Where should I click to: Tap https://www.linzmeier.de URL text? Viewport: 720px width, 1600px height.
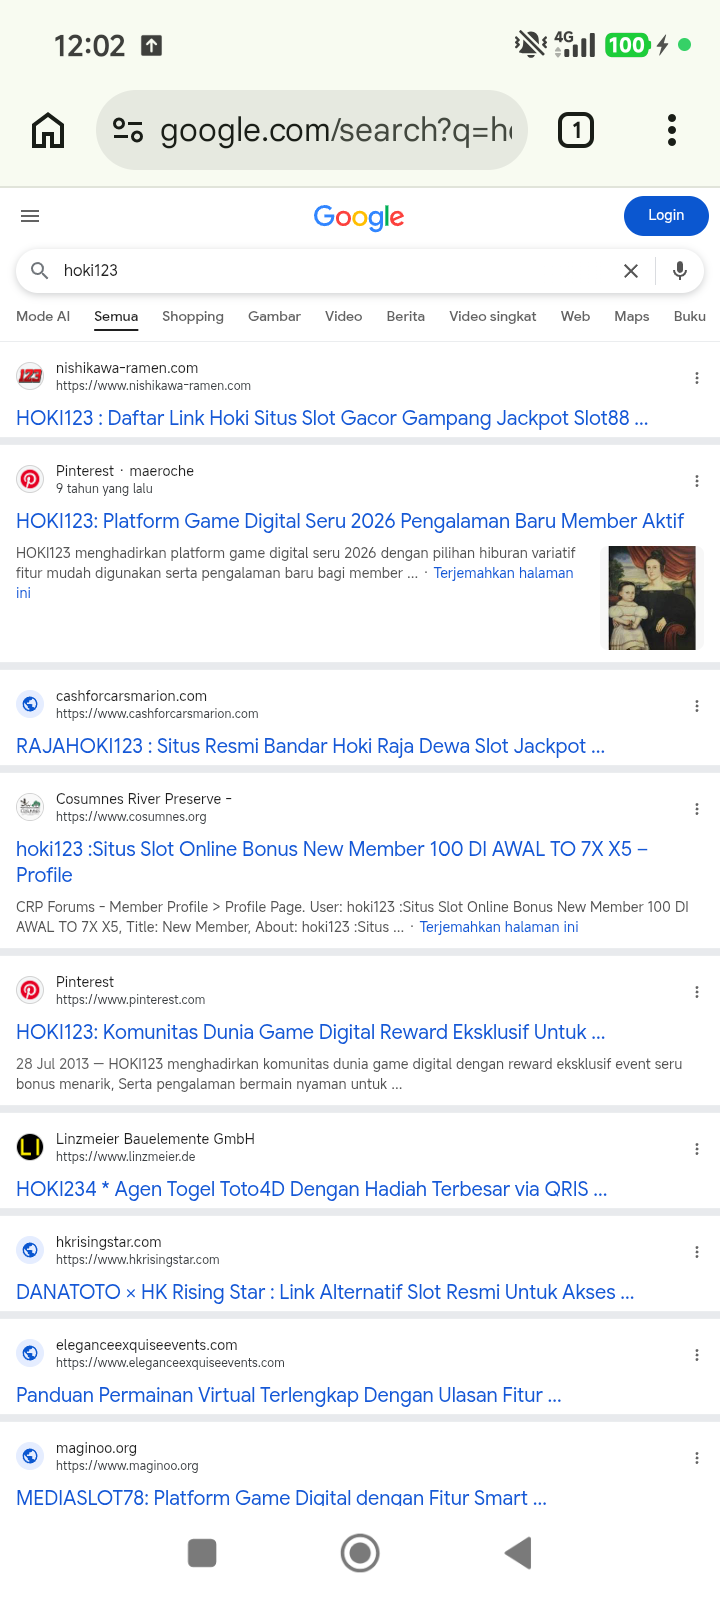(x=126, y=1157)
